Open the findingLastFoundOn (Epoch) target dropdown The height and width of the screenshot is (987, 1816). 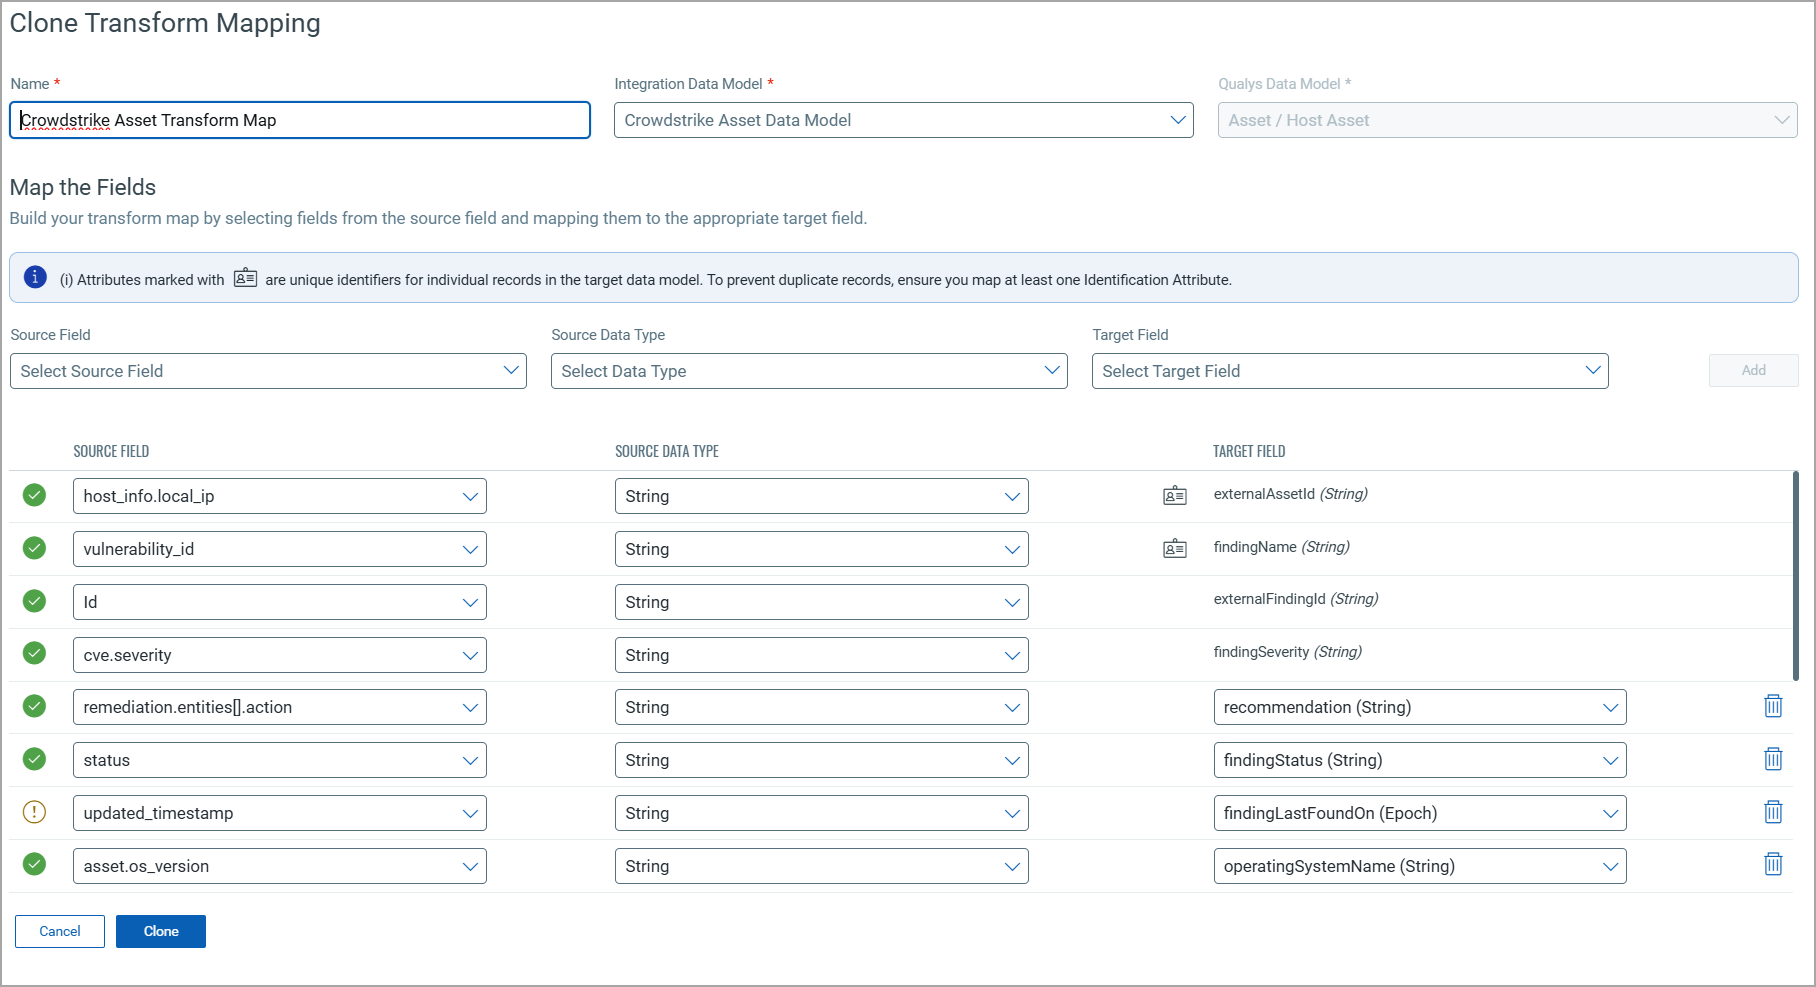1419,813
